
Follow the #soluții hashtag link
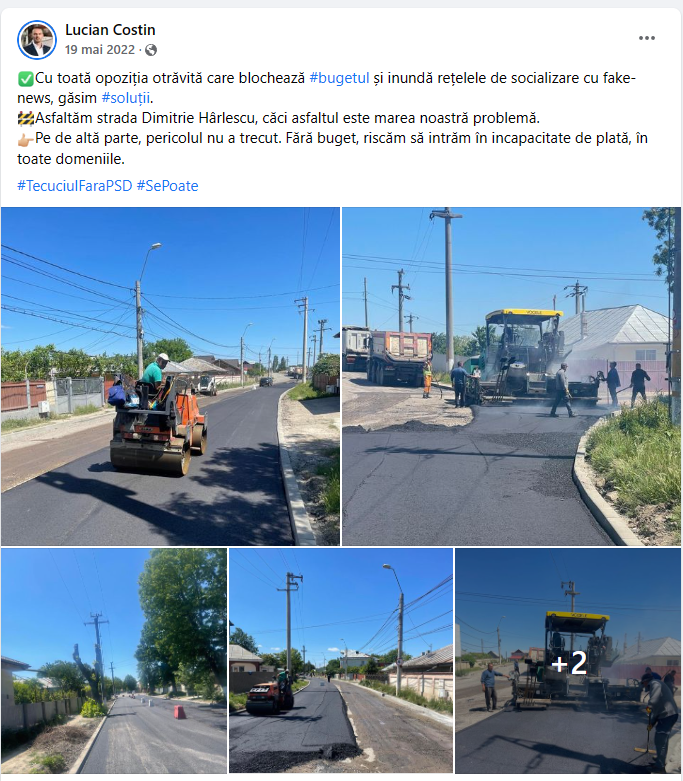point(126,98)
